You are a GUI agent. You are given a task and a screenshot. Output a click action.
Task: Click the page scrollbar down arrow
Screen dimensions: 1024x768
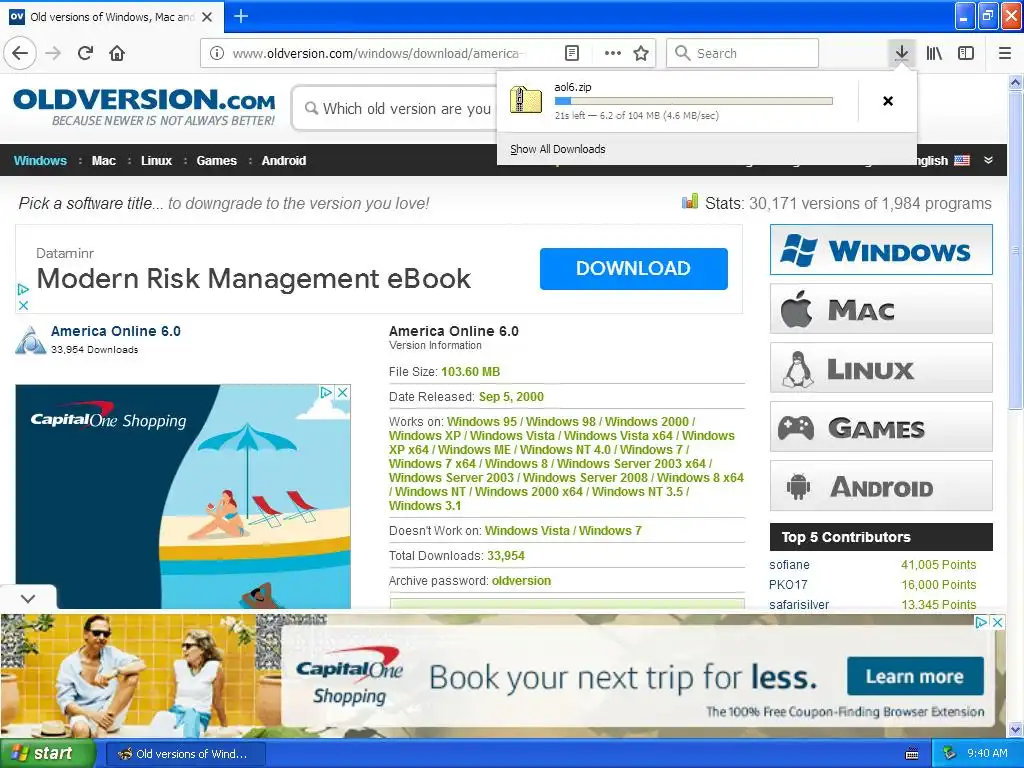coord(1016,729)
